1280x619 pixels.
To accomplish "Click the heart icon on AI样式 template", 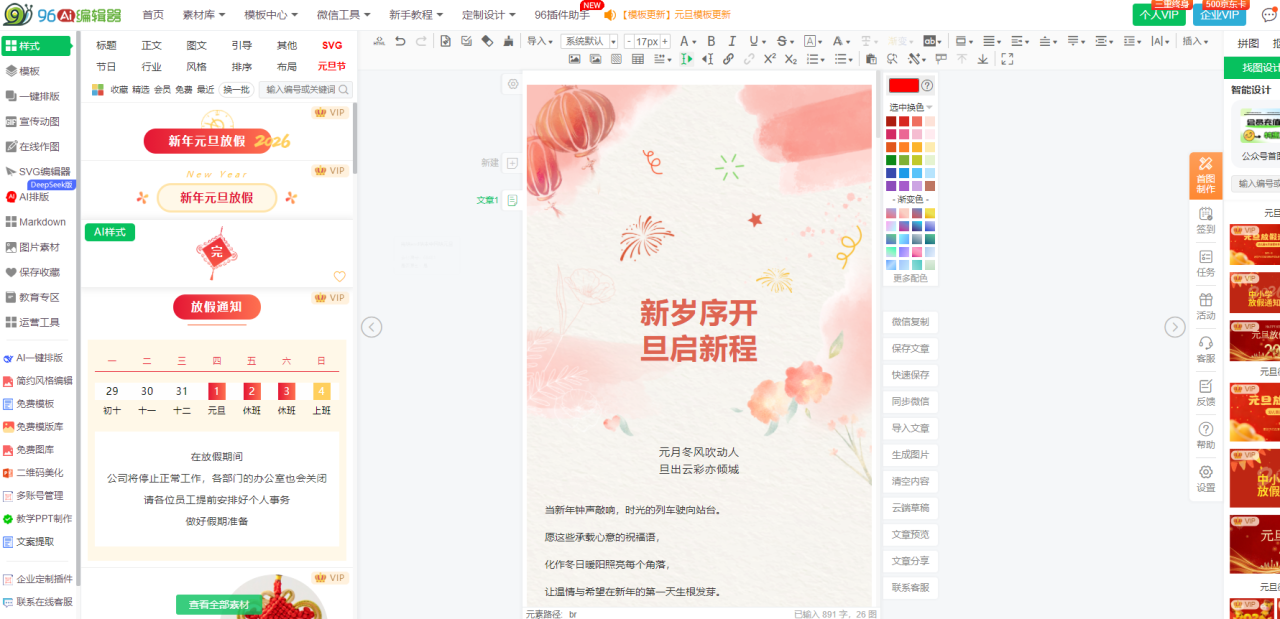I will (339, 277).
